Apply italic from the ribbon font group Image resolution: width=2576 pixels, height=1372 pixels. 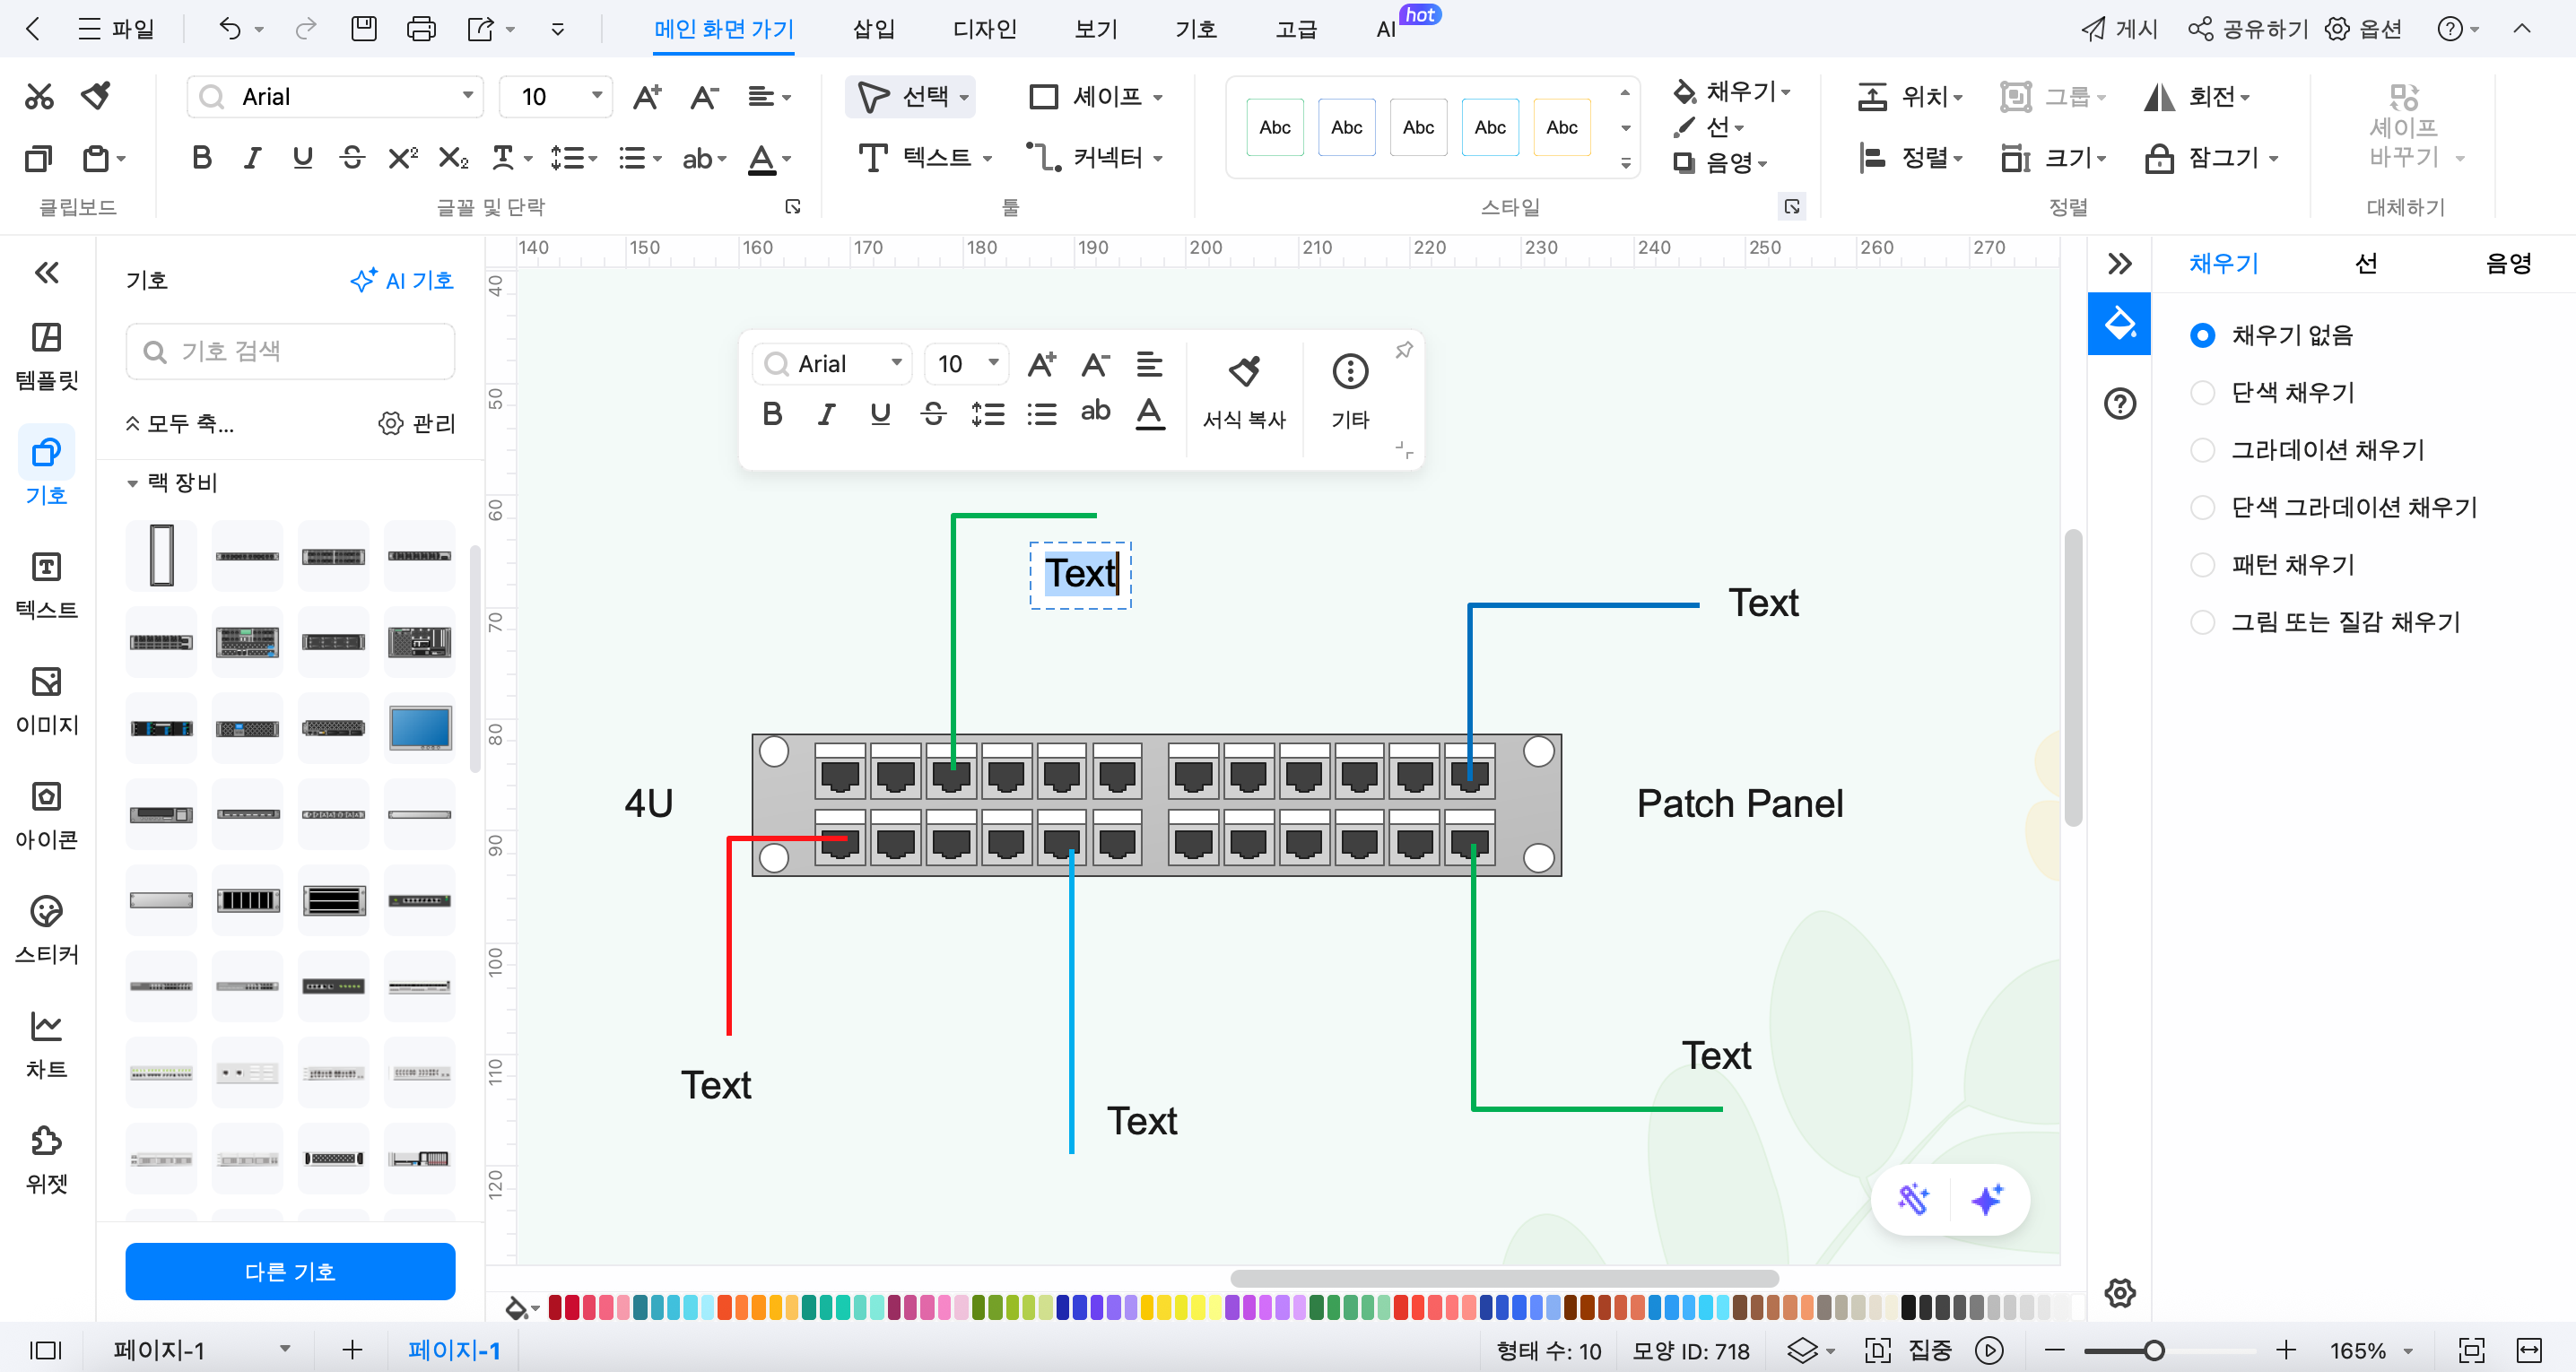pyautogui.click(x=252, y=158)
